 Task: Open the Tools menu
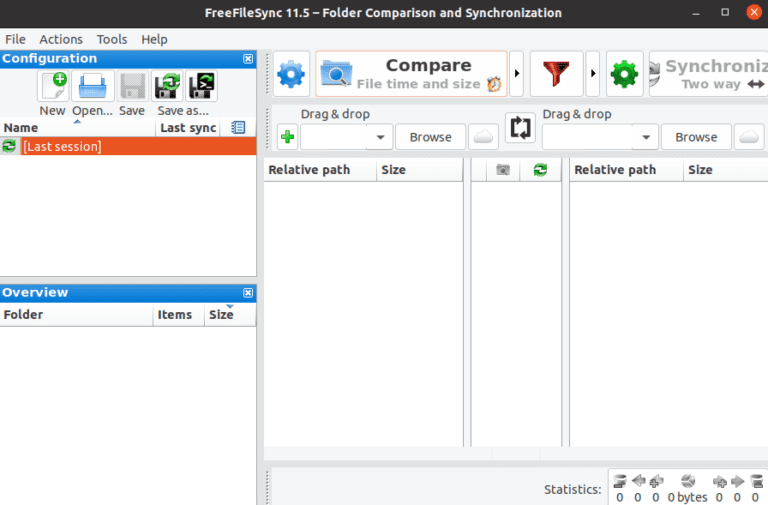coord(112,39)
